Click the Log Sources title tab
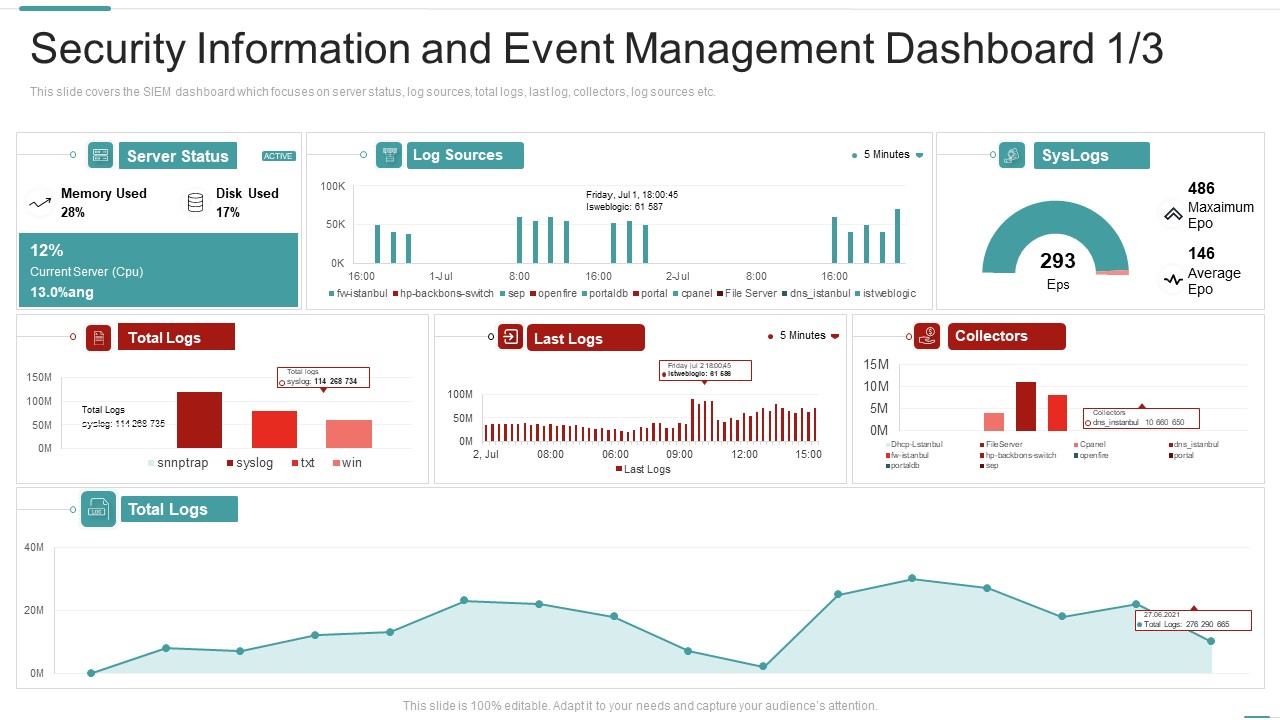The image size is (1280, 720). click(465, 155)
